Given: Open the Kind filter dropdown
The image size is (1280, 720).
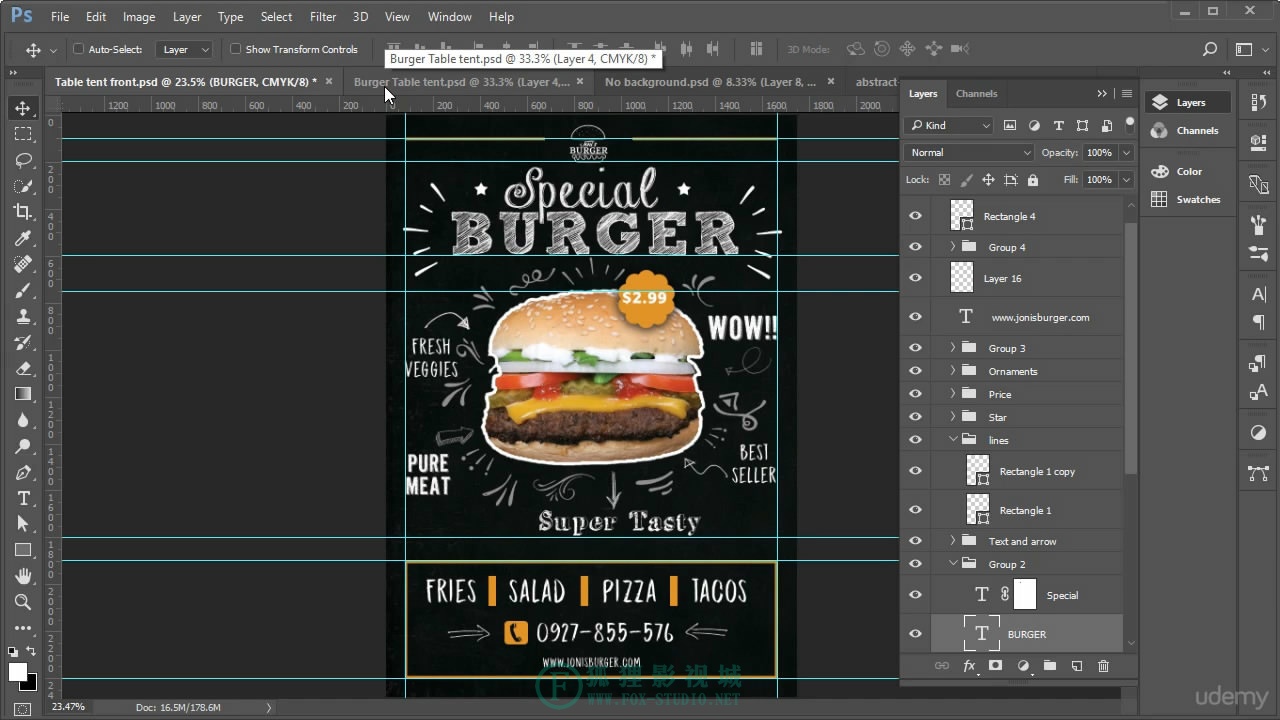Looking at the screenshot, I should pyautogui.click(x=949, y=125).
